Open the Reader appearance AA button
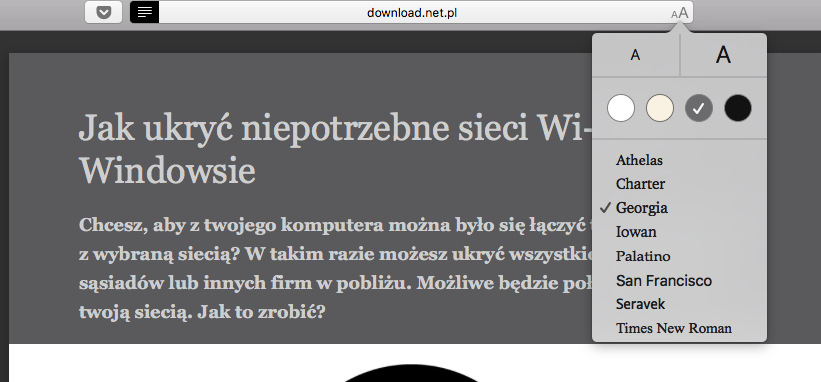This screenshot has height=382, width=821. coord(680,14)
